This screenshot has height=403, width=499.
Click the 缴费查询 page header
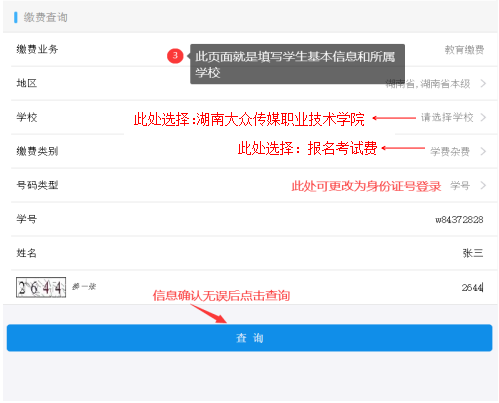[45, 17]
